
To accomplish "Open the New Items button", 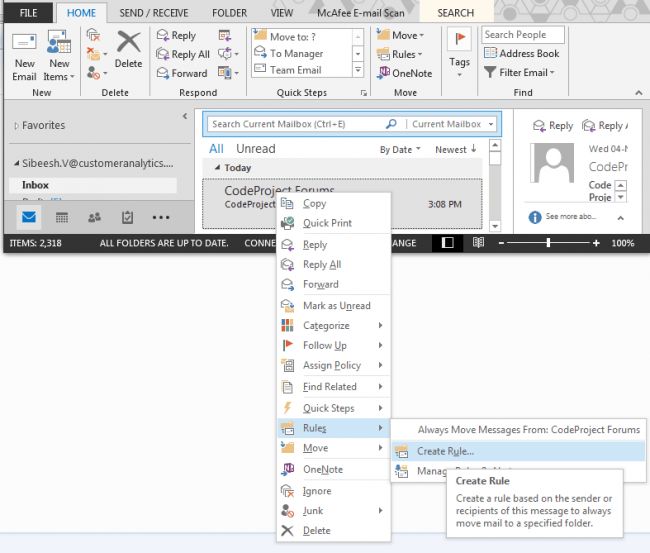I will tap(59, 55).
